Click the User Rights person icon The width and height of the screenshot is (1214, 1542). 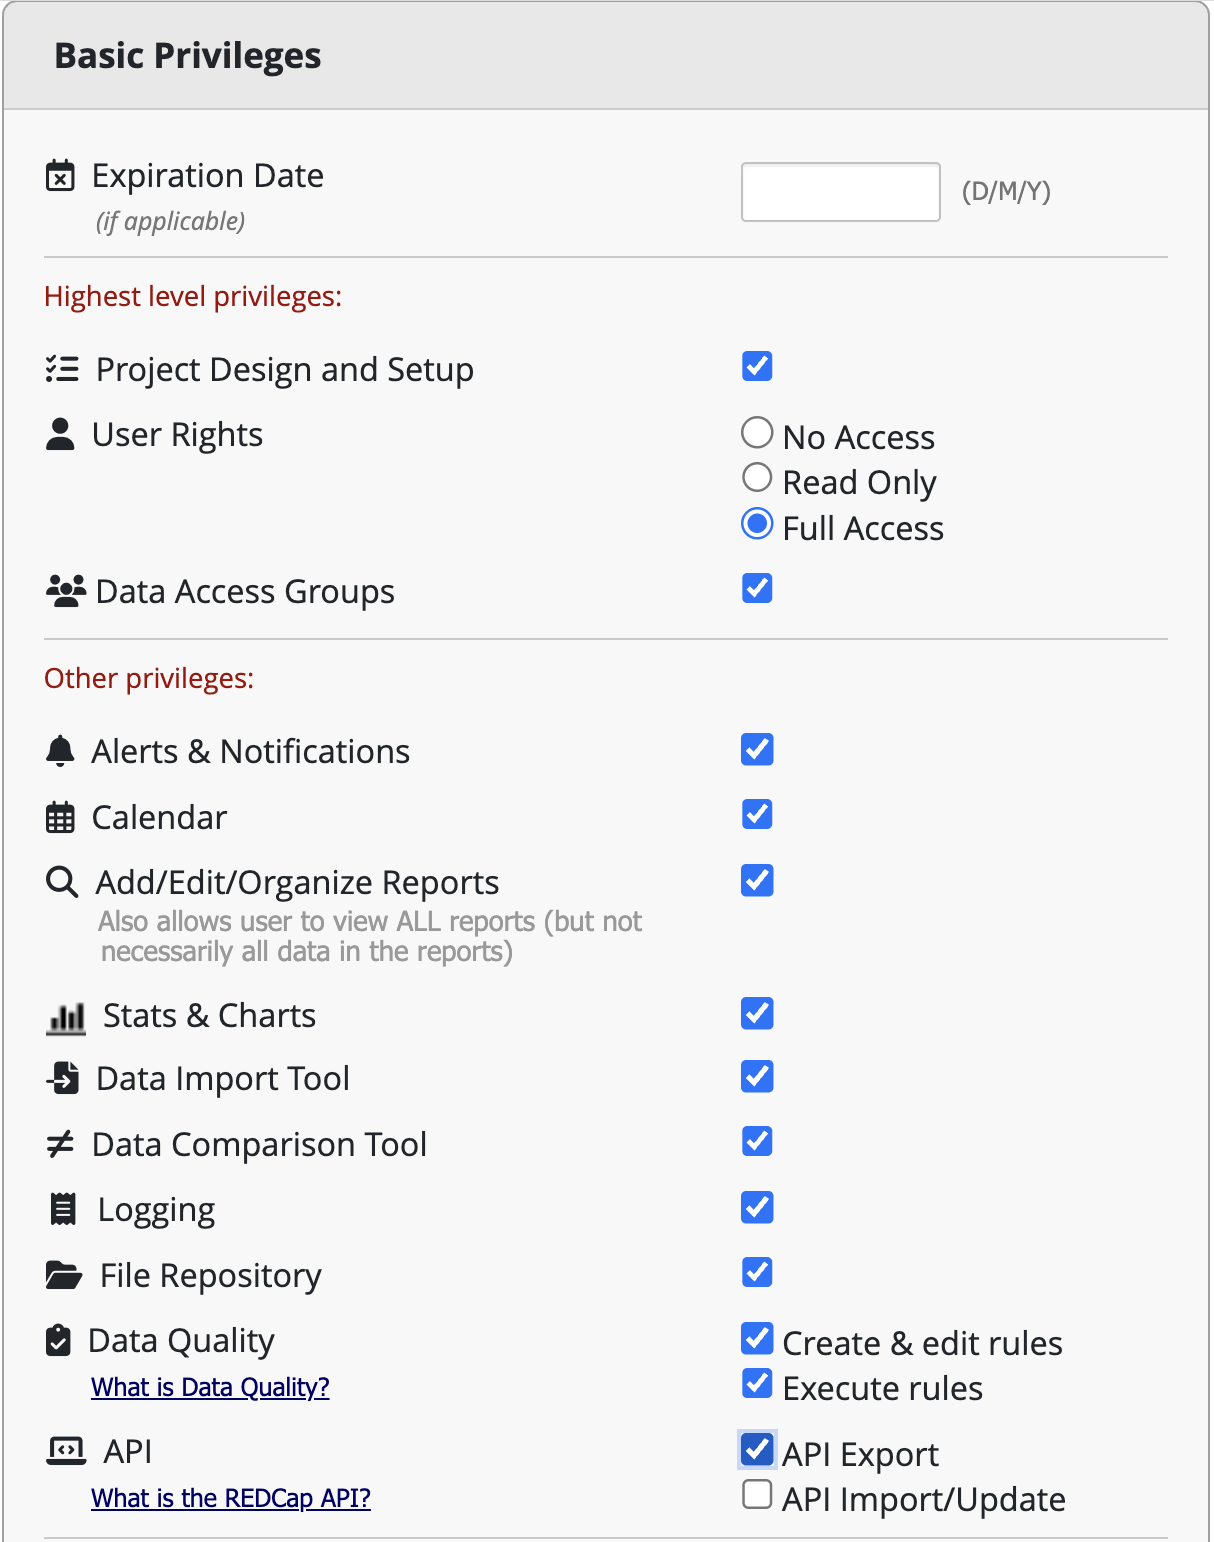60,434
